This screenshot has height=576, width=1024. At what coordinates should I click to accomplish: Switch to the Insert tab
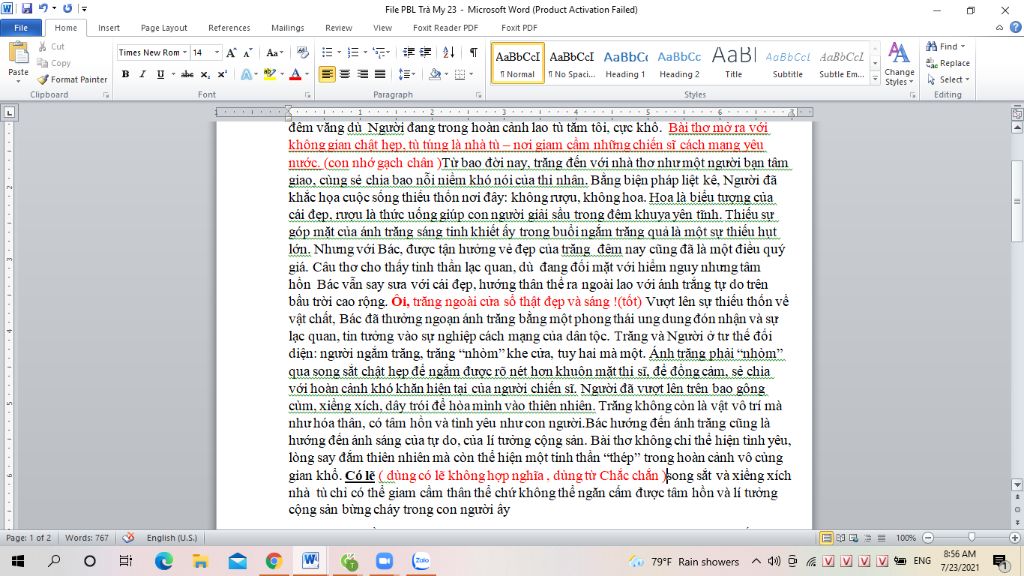click(x=109, y=27)
